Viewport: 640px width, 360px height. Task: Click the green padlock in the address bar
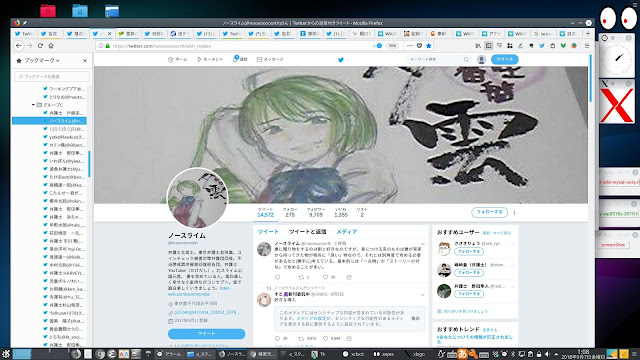[108, 46]
